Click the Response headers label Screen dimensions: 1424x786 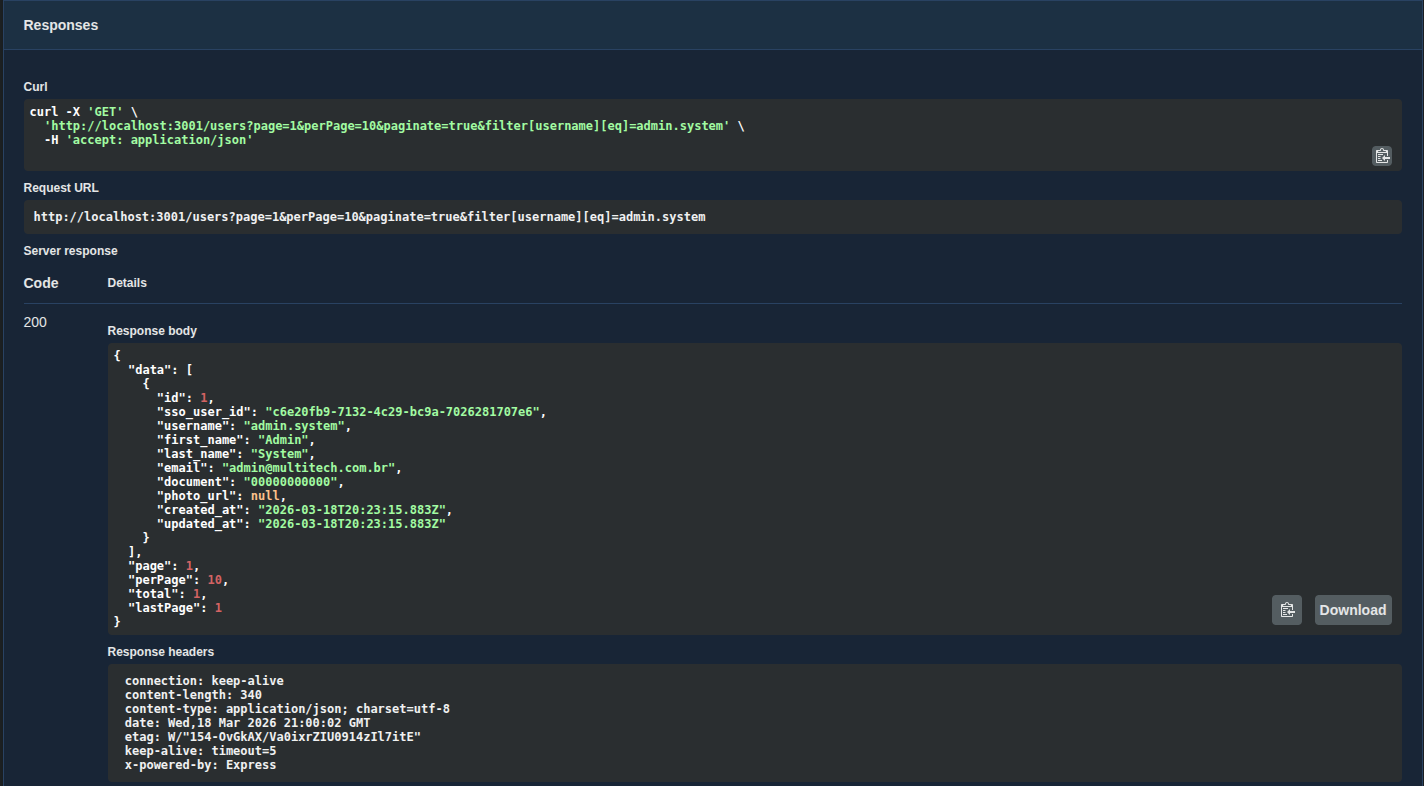160,652
